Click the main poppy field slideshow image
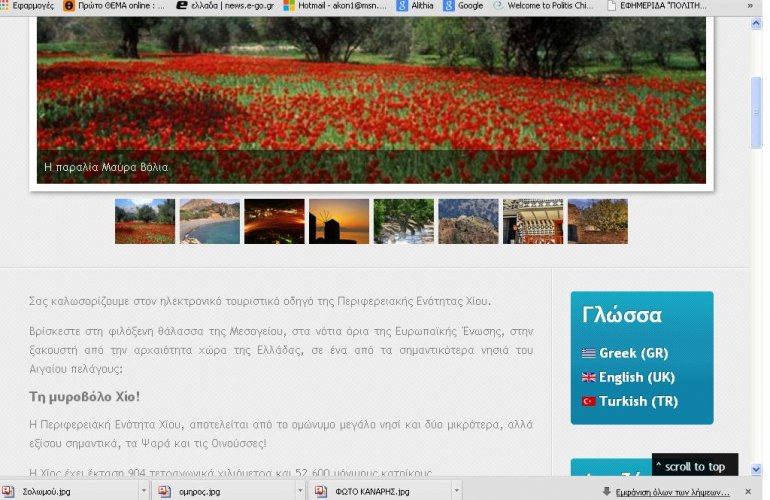The image size is (770, 500). pyautogui.click(x=371, y=100)
